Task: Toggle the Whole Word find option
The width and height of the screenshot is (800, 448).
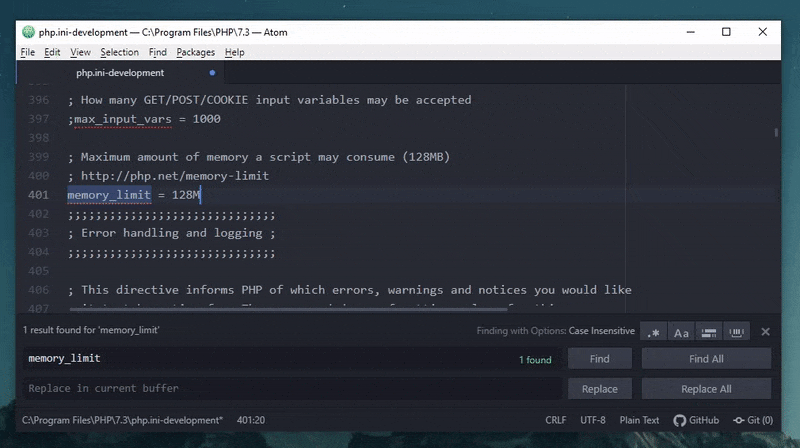Action: click(736, 333)
